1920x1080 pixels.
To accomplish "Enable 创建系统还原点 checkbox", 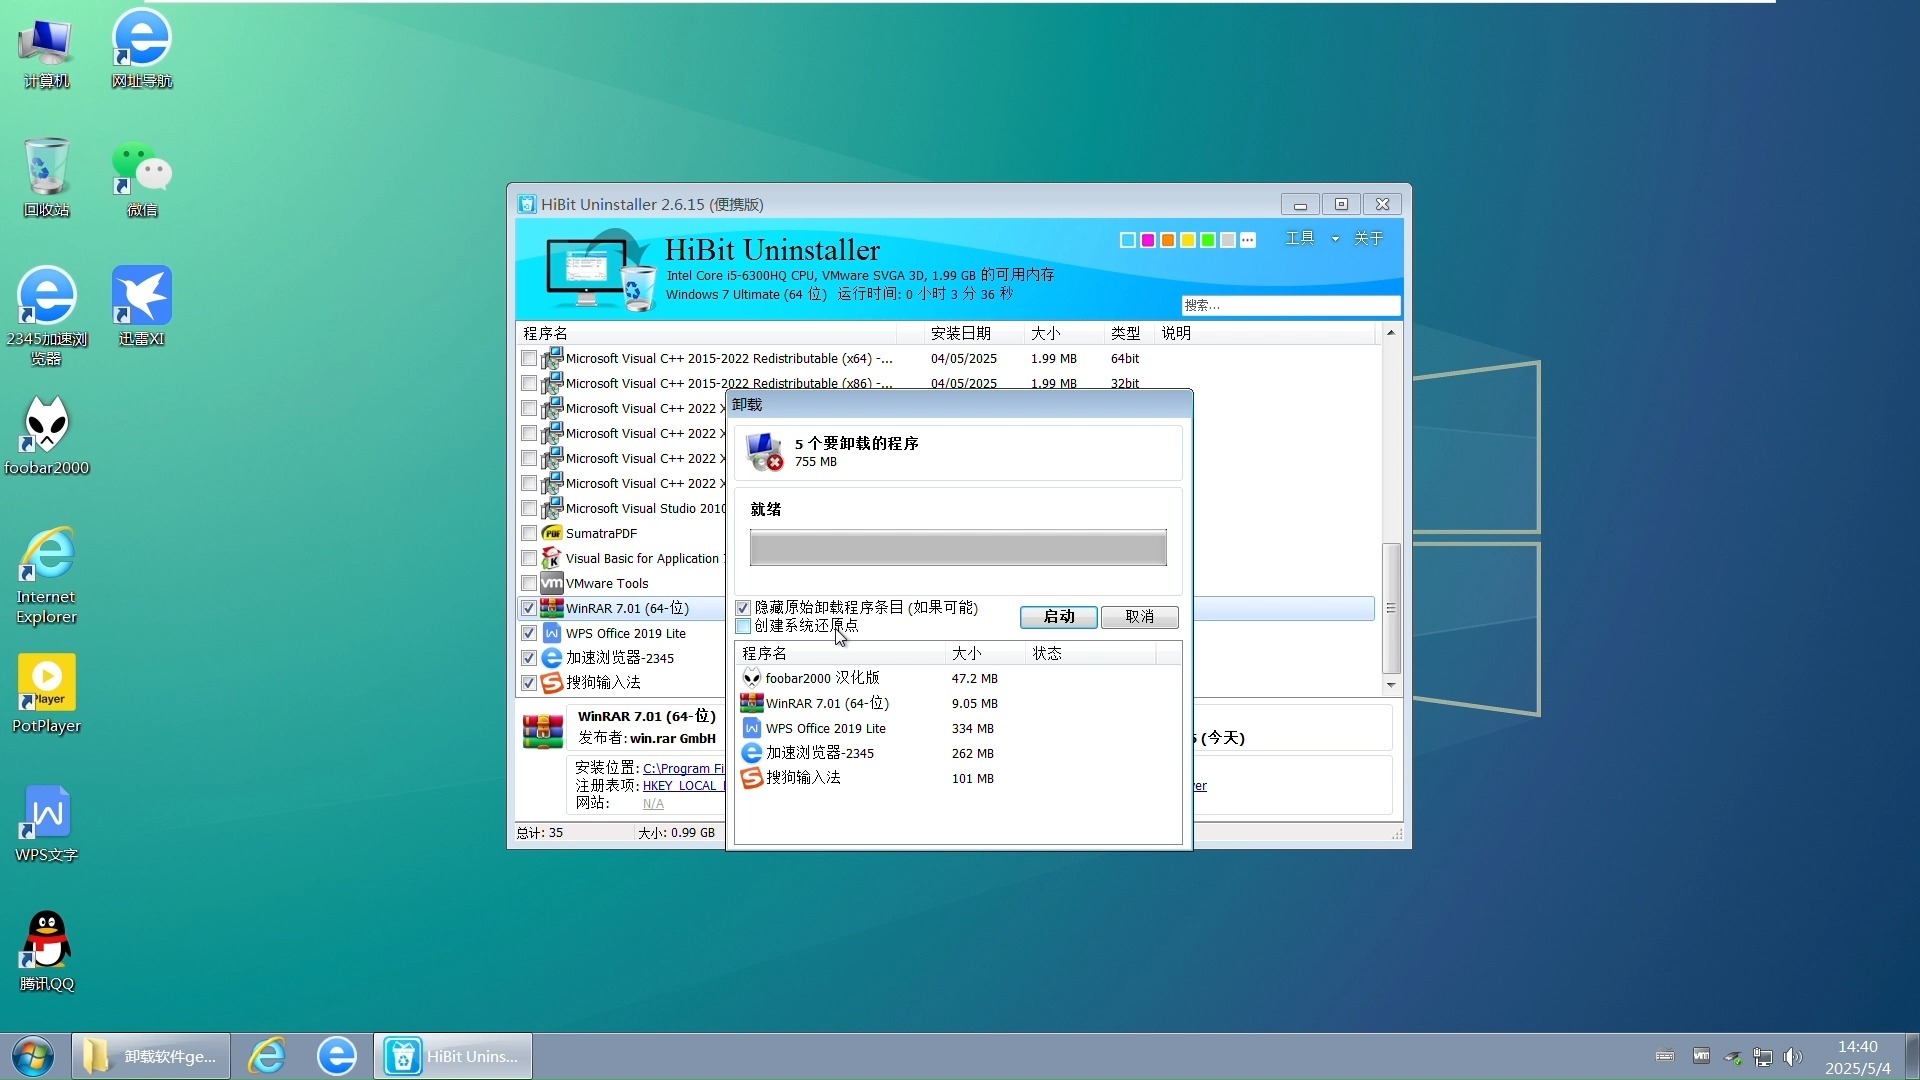I will [x=743, y=626].
